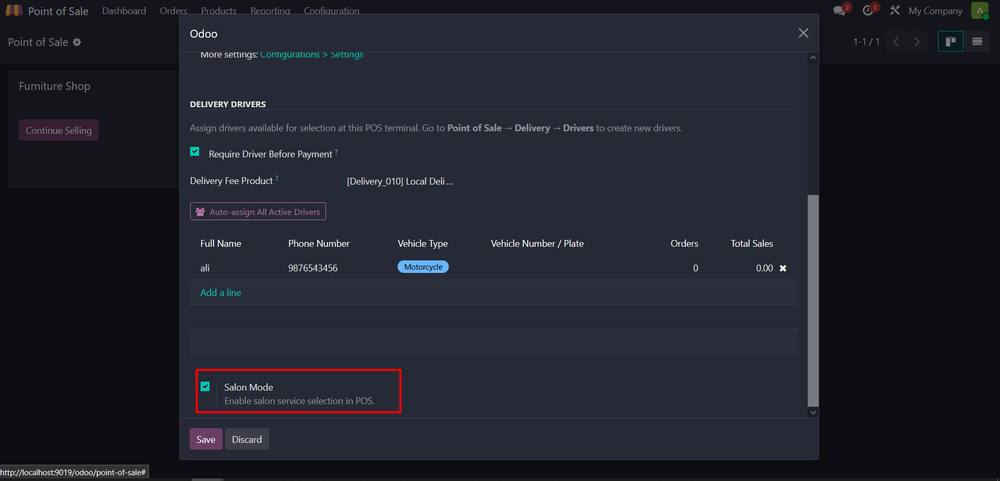Sort by Orders column header
This screenshot has width=1000, height=481.
tap(684, 244)
